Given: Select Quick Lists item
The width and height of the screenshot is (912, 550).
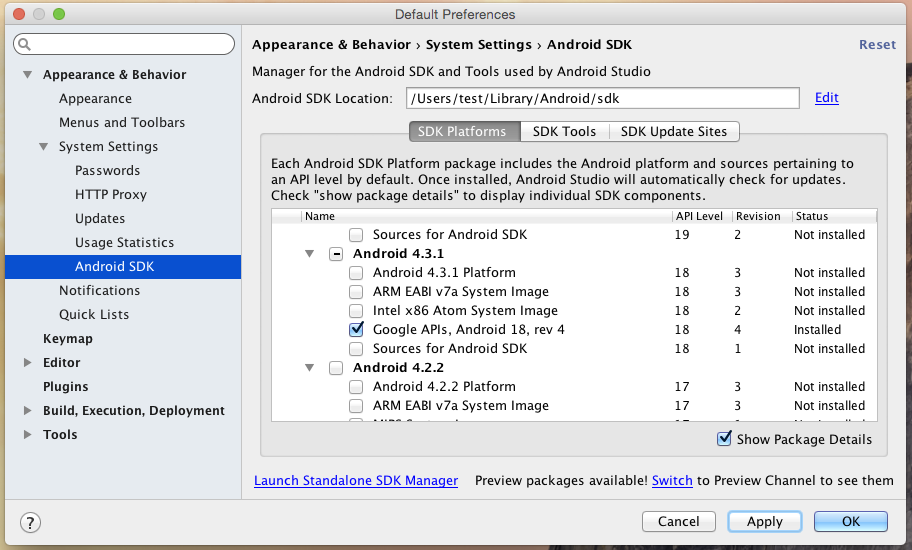Looking at the screenshot, I should pos(94,315).
